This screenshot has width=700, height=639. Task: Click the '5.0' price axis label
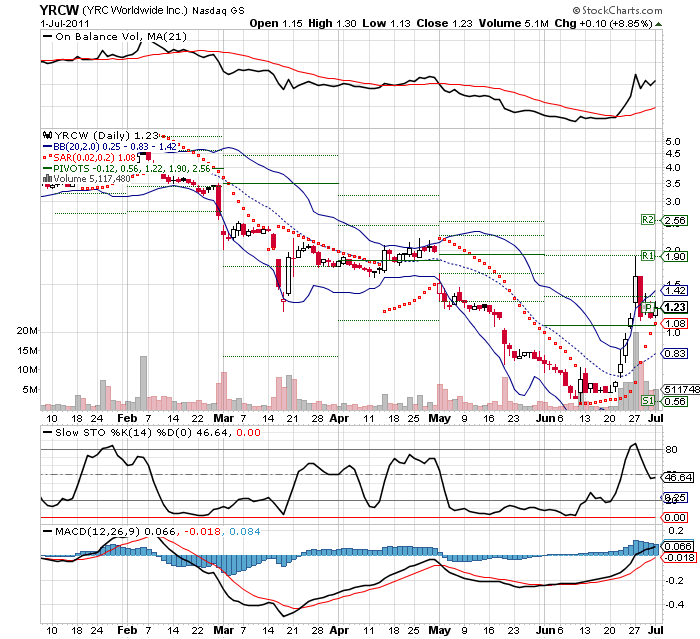coord(673,142)
